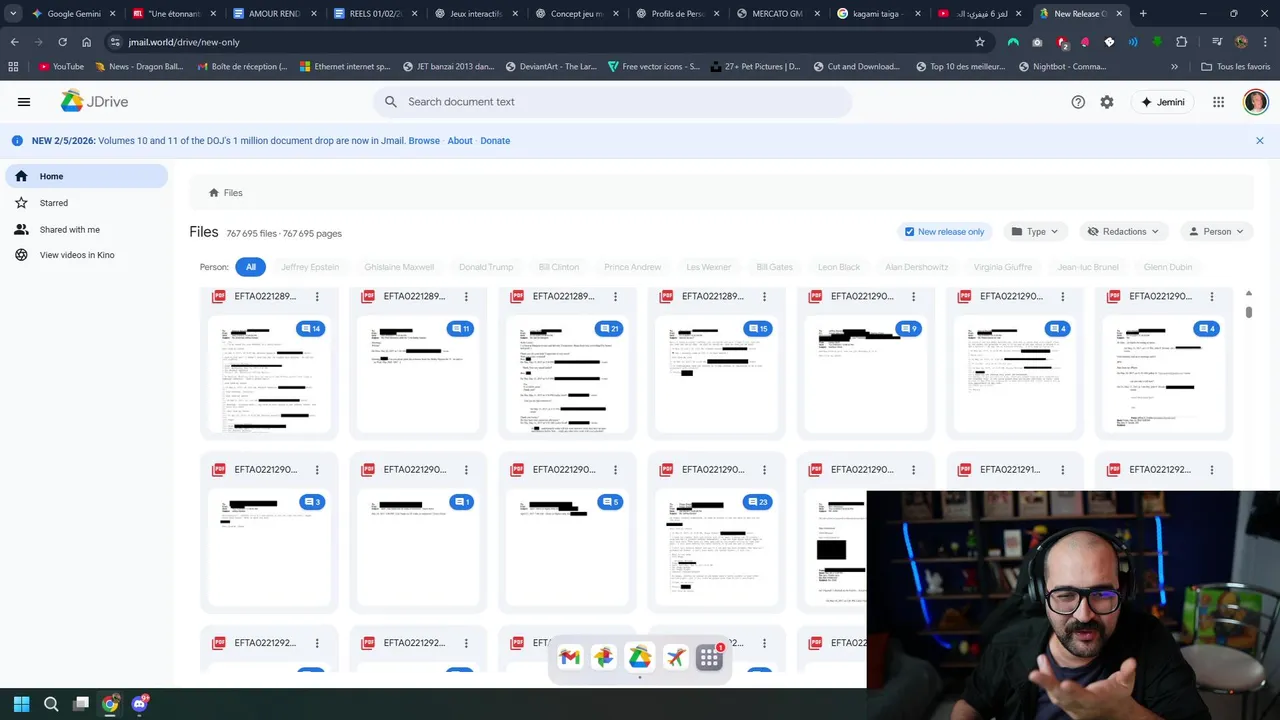Click the Files breadcrumb
The height and width of the screenshot is (720, 1280).
225,193
